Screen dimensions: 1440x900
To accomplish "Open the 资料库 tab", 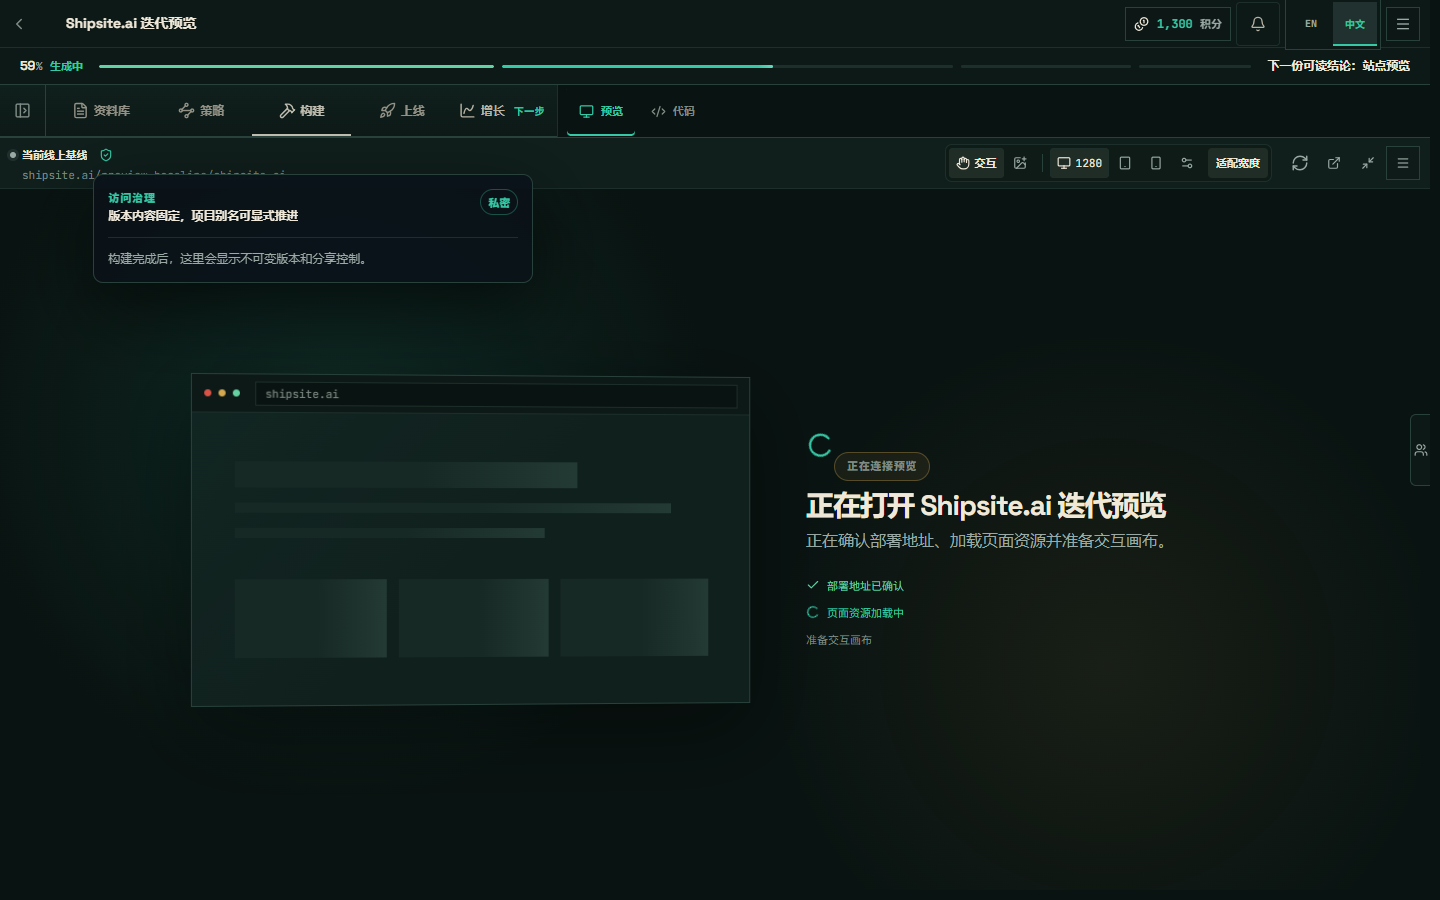I will (x=102, y=111).
